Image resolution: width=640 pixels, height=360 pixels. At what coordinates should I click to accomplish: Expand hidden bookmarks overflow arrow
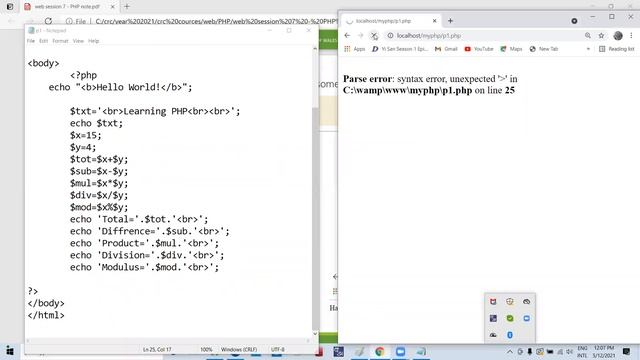pos(588,49)
